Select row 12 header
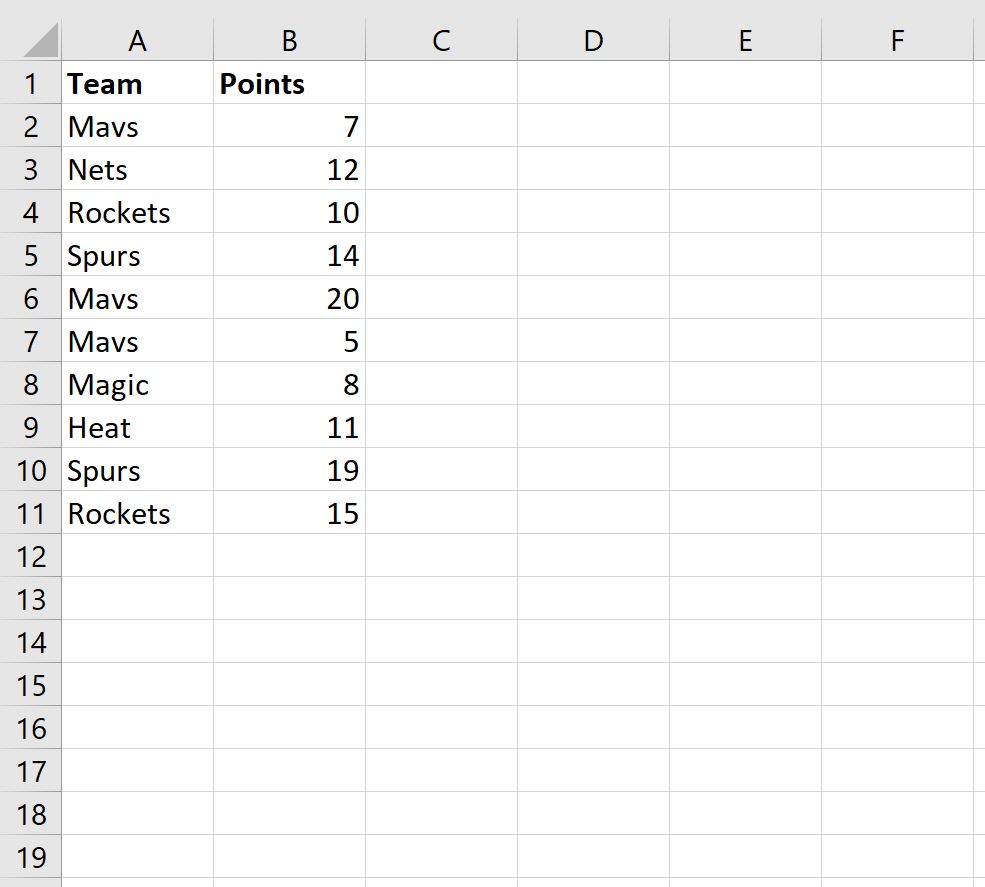Image resolution: width=985 pixels, height=887 pixels. (x=31, y=556)
